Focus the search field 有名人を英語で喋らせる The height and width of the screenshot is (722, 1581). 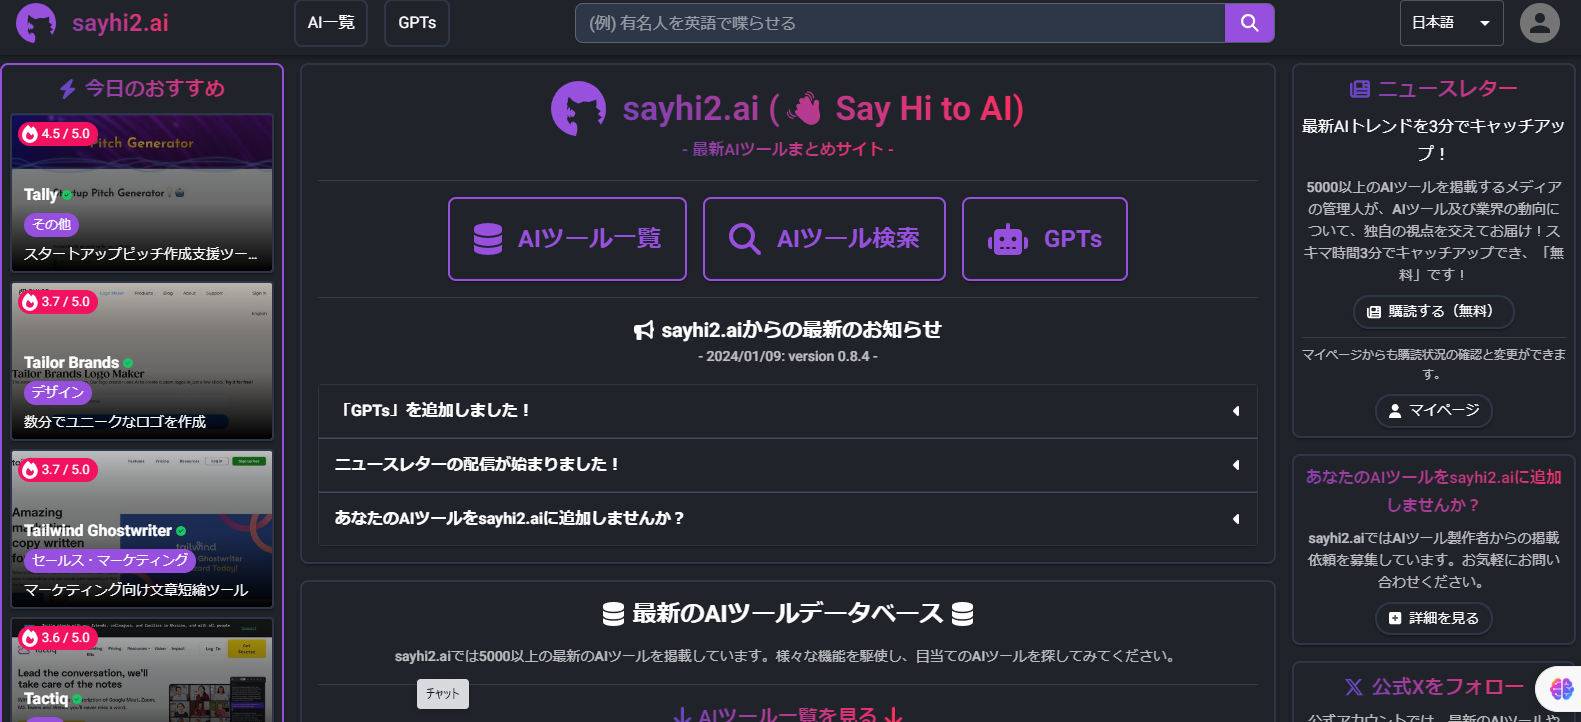click(x=900, y=23)
